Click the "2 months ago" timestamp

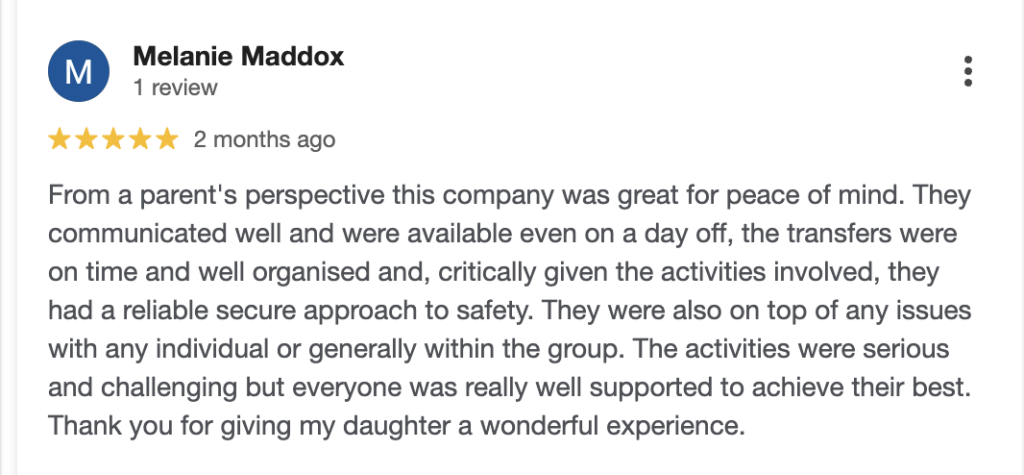265,139
